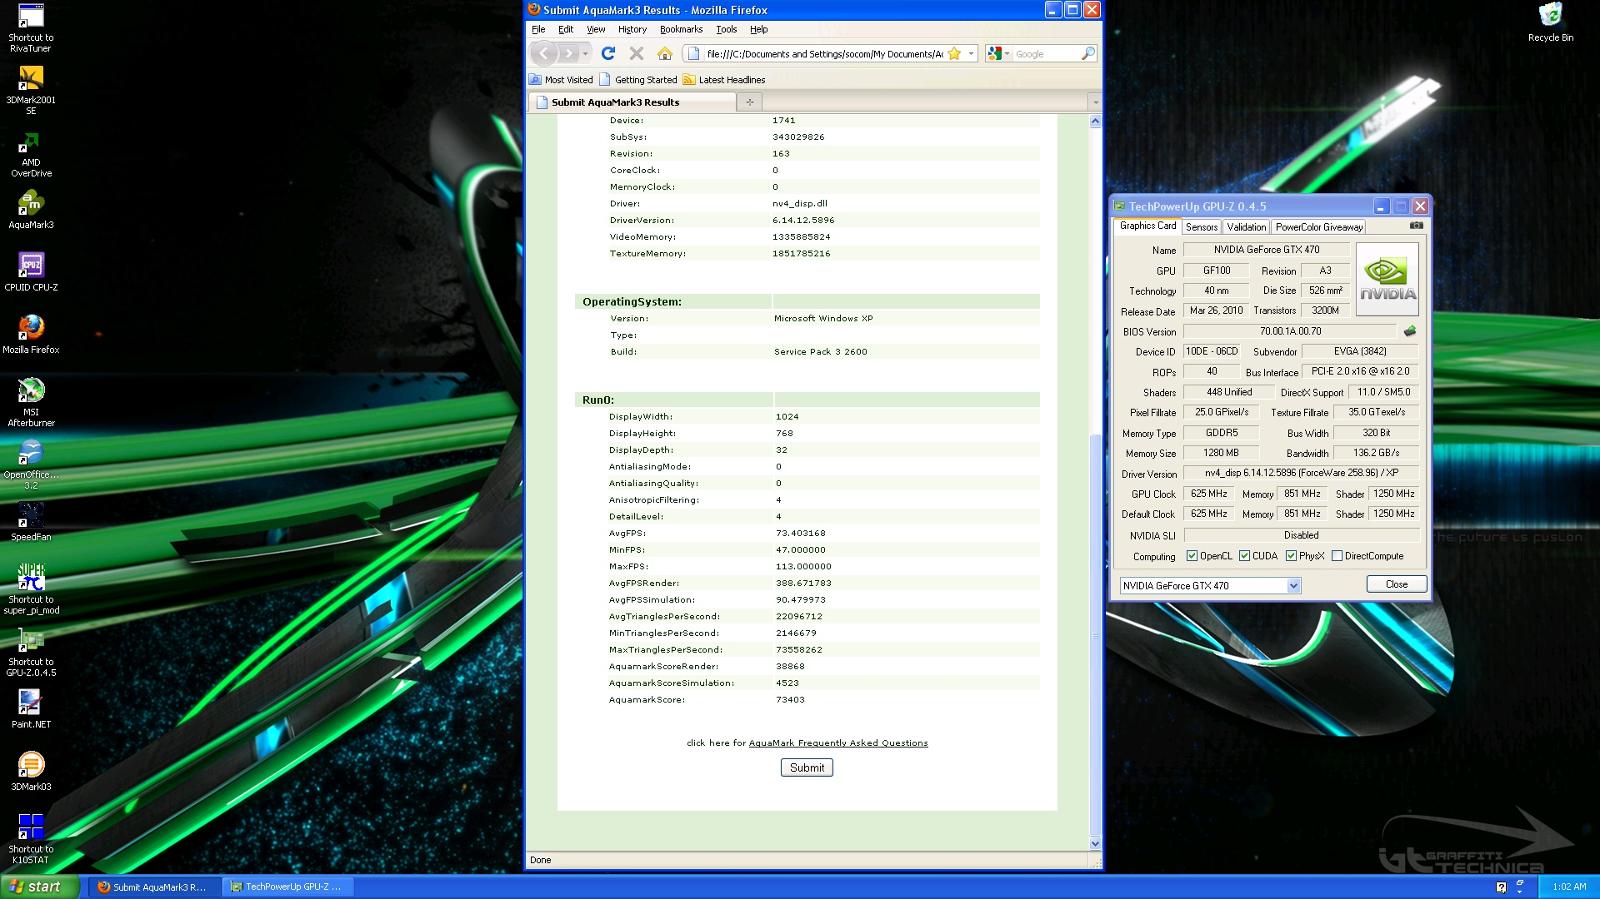Launch AMD OverDrive from desktop

pyautogui.click(x=31, y=153)
